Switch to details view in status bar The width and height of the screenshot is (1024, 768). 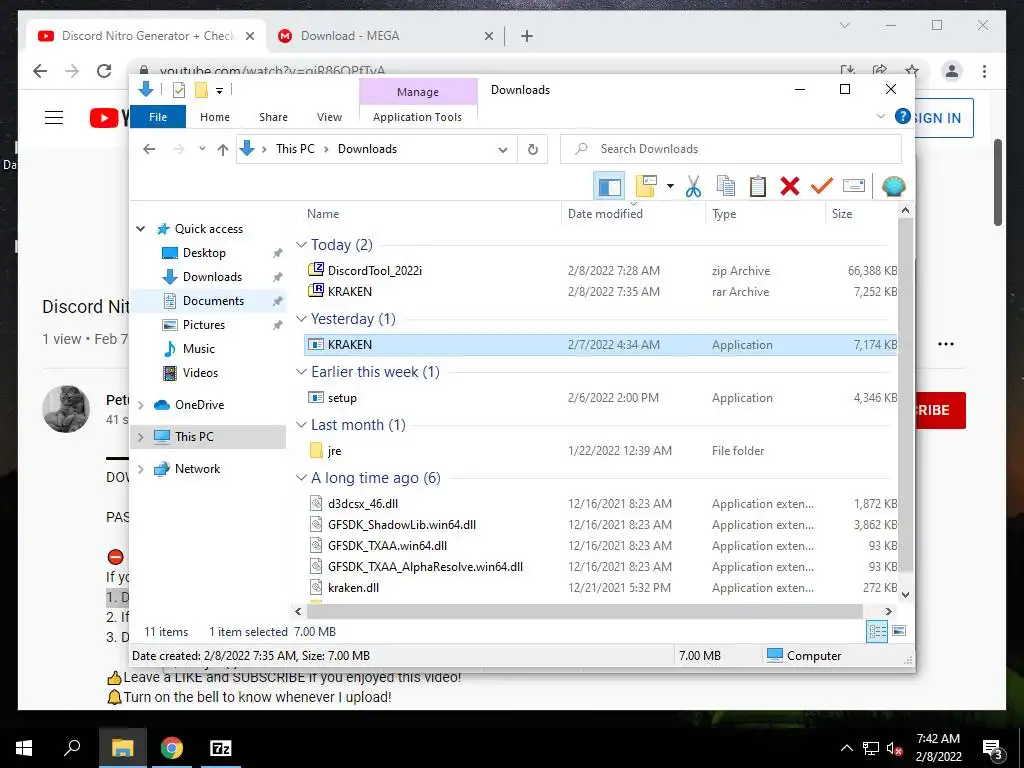pyautogui.click(x=877, y=631)
